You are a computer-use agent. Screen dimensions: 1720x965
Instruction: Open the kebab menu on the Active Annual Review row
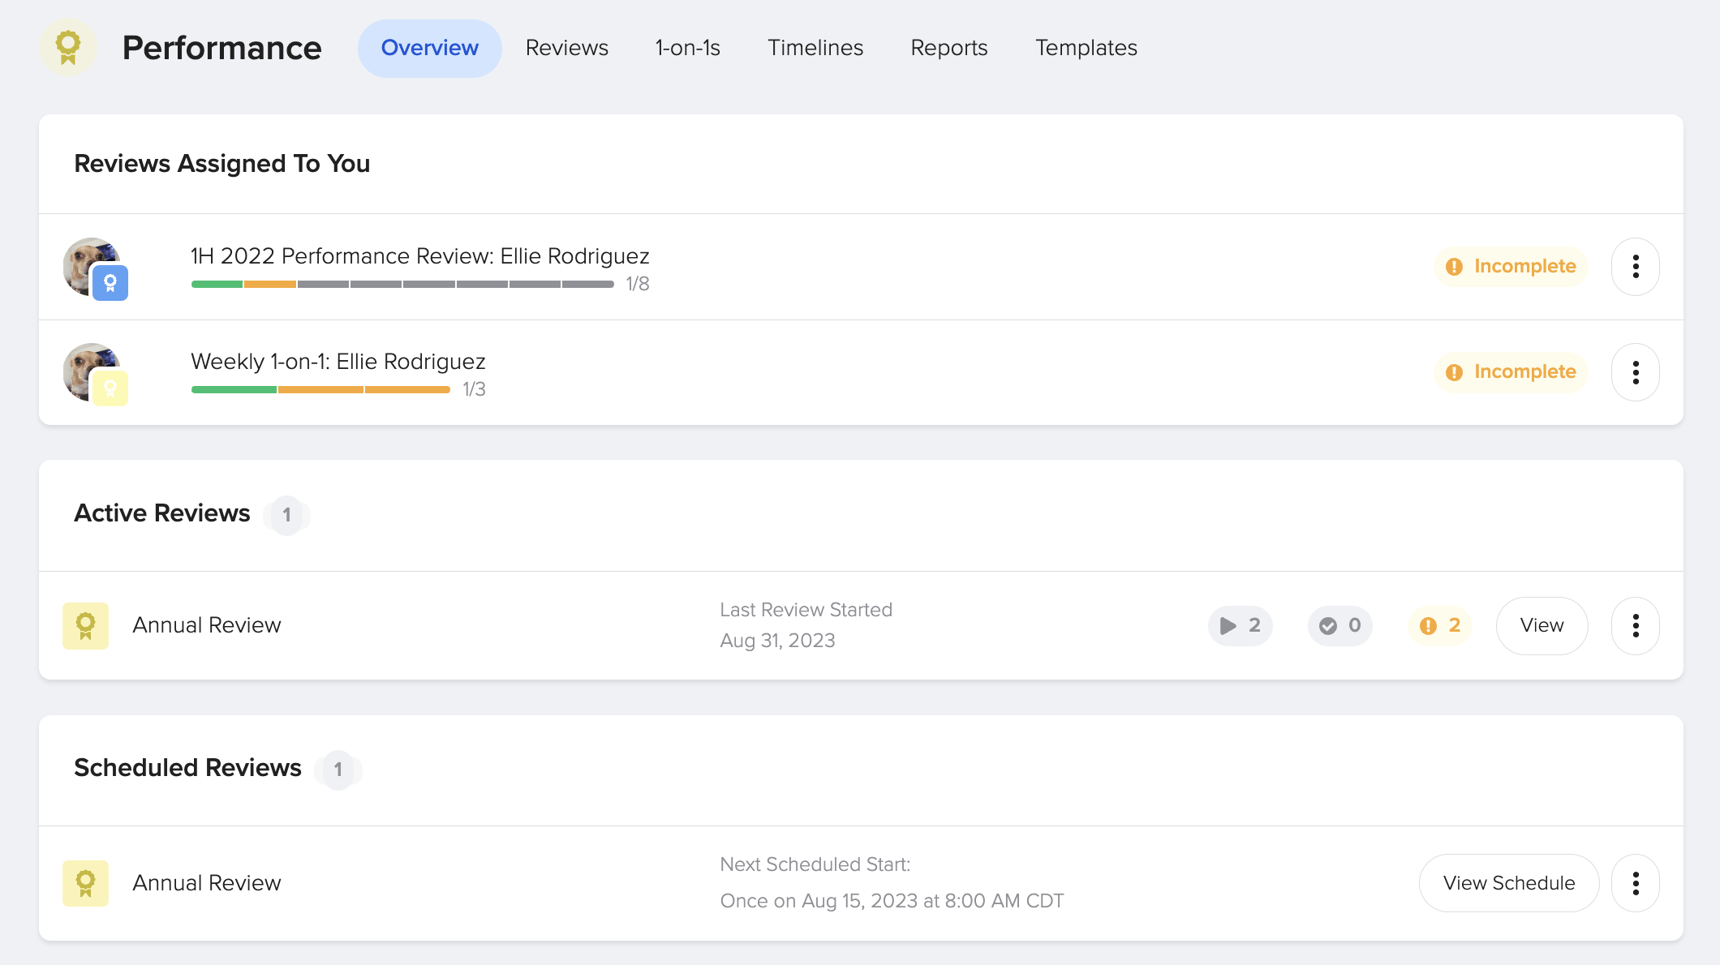click(x=1635, y=626)
